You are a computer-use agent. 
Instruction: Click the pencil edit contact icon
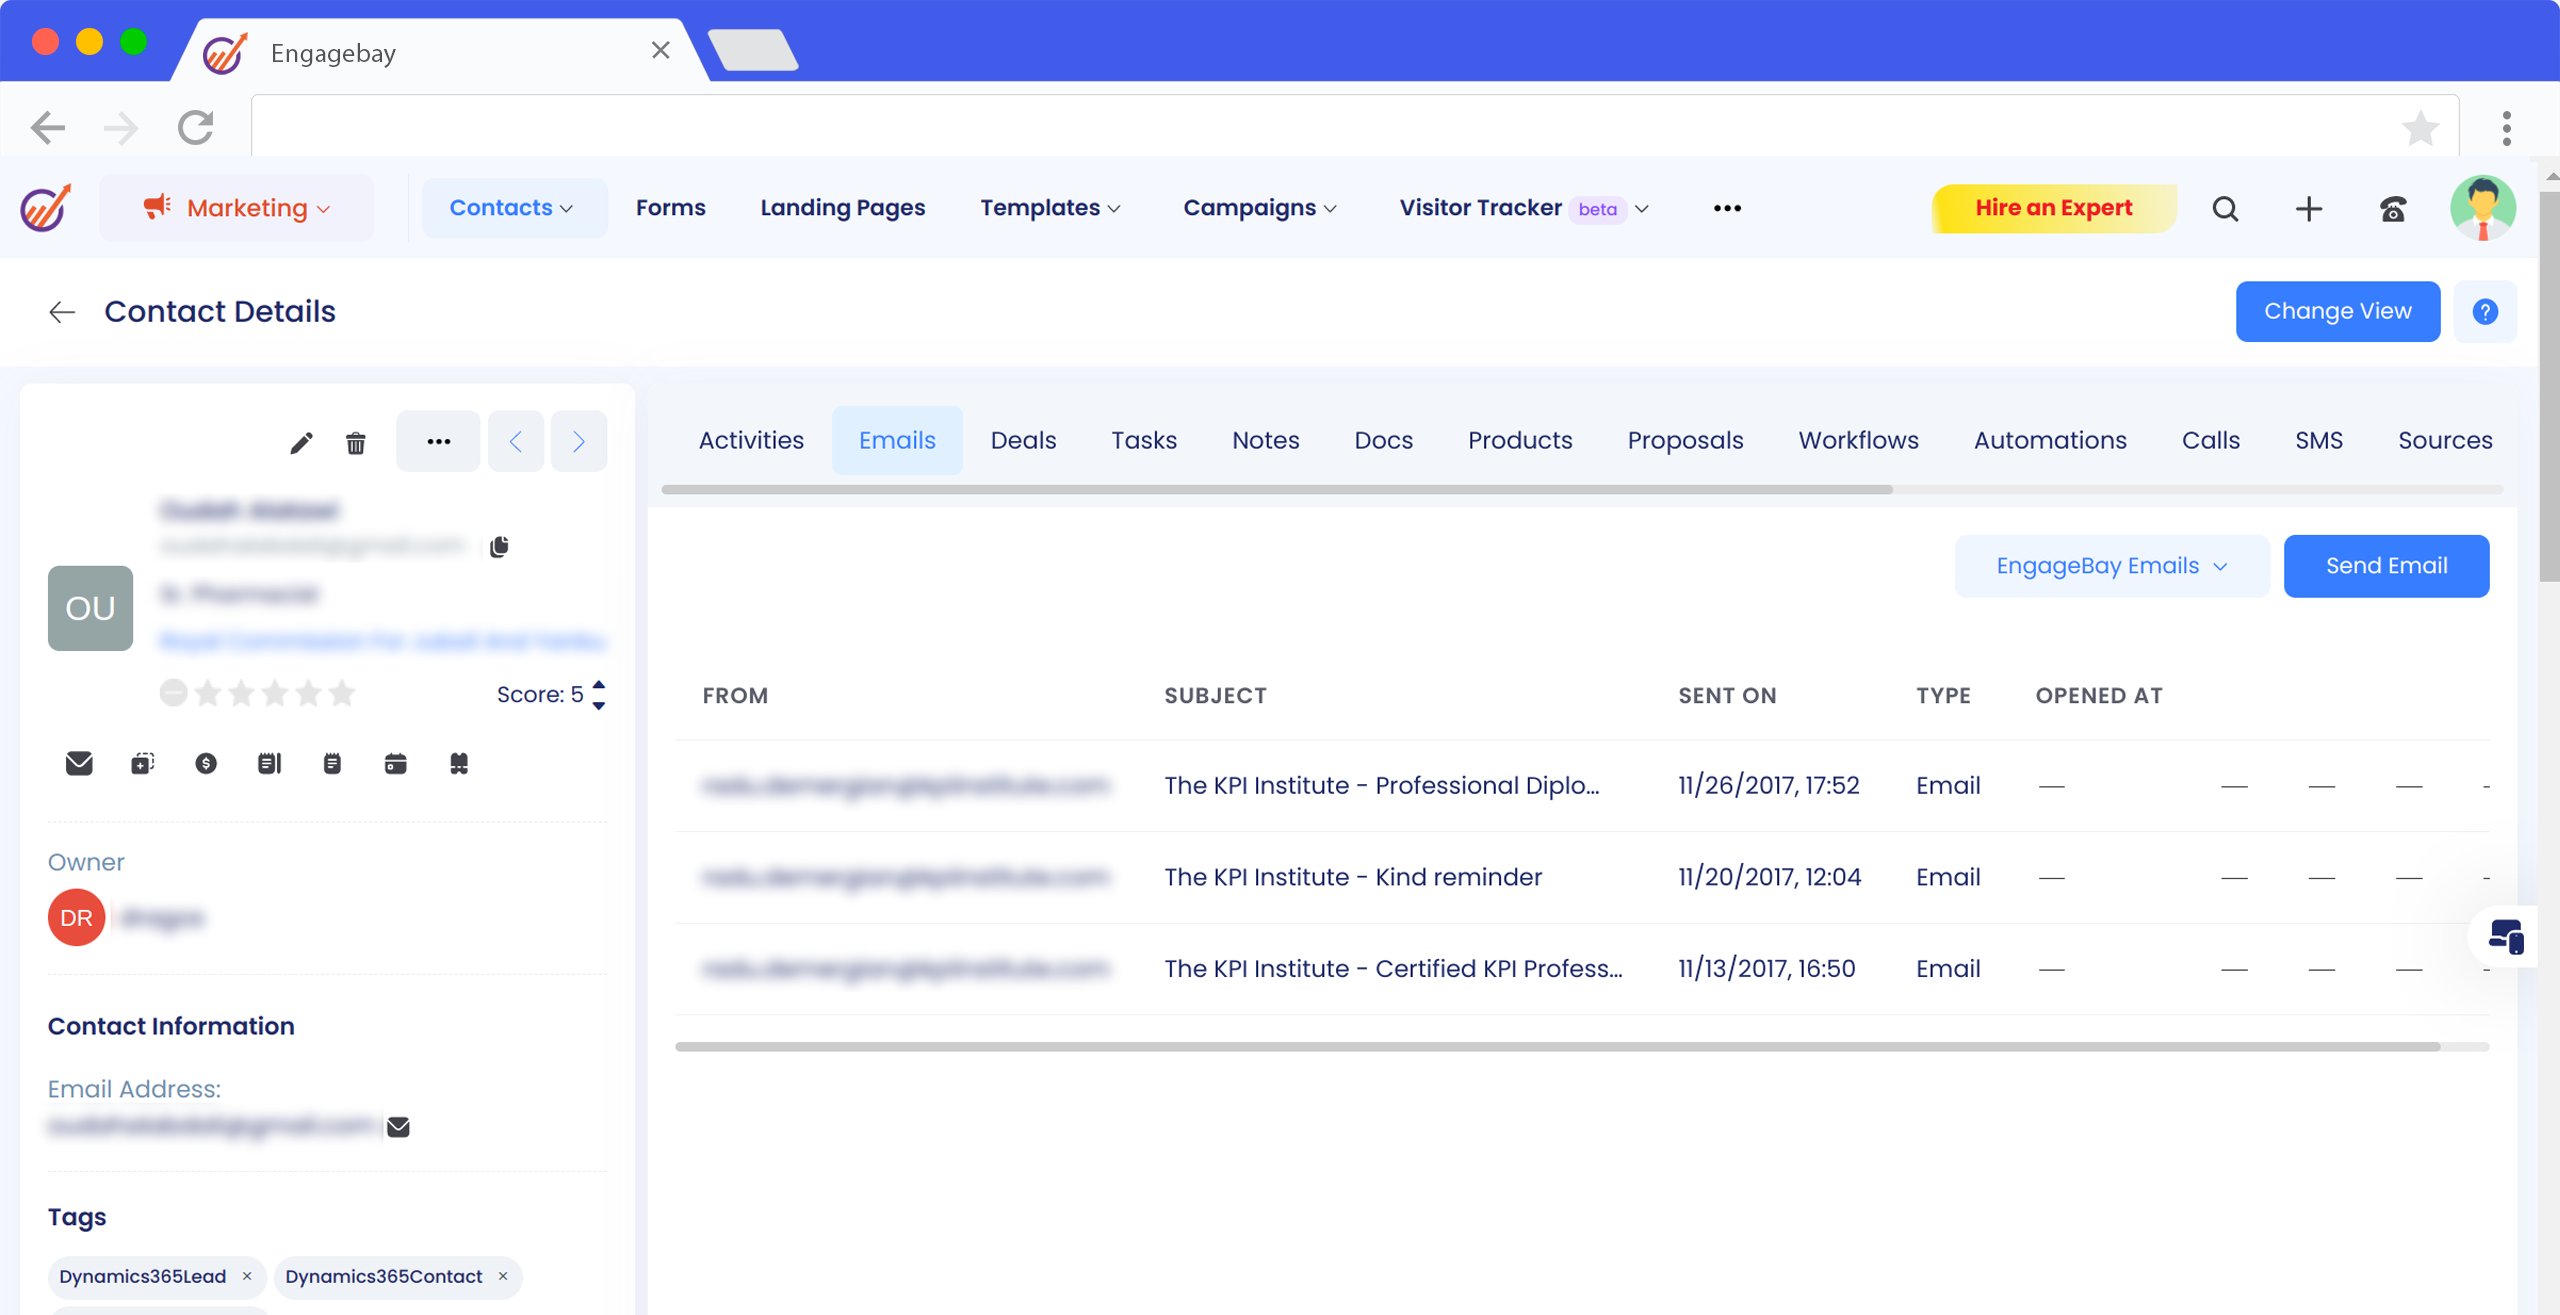pos(301,442)
